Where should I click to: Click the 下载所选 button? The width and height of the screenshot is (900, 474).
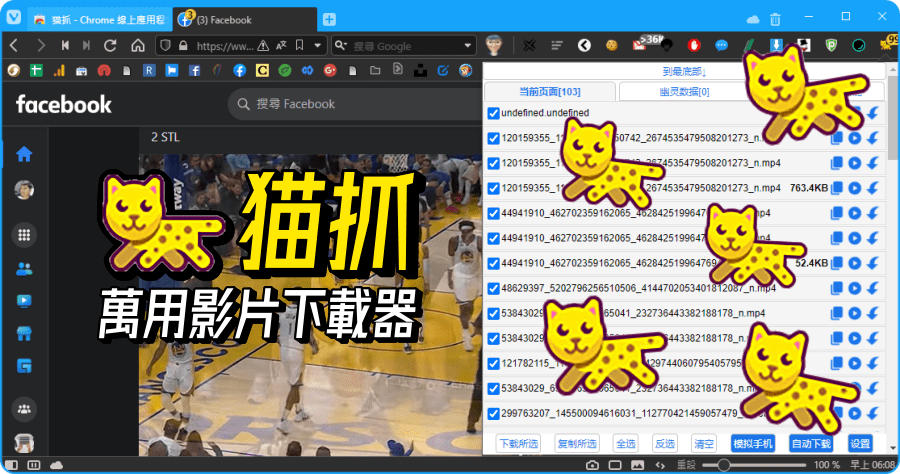pyautogui.click(x=518, y=444)
